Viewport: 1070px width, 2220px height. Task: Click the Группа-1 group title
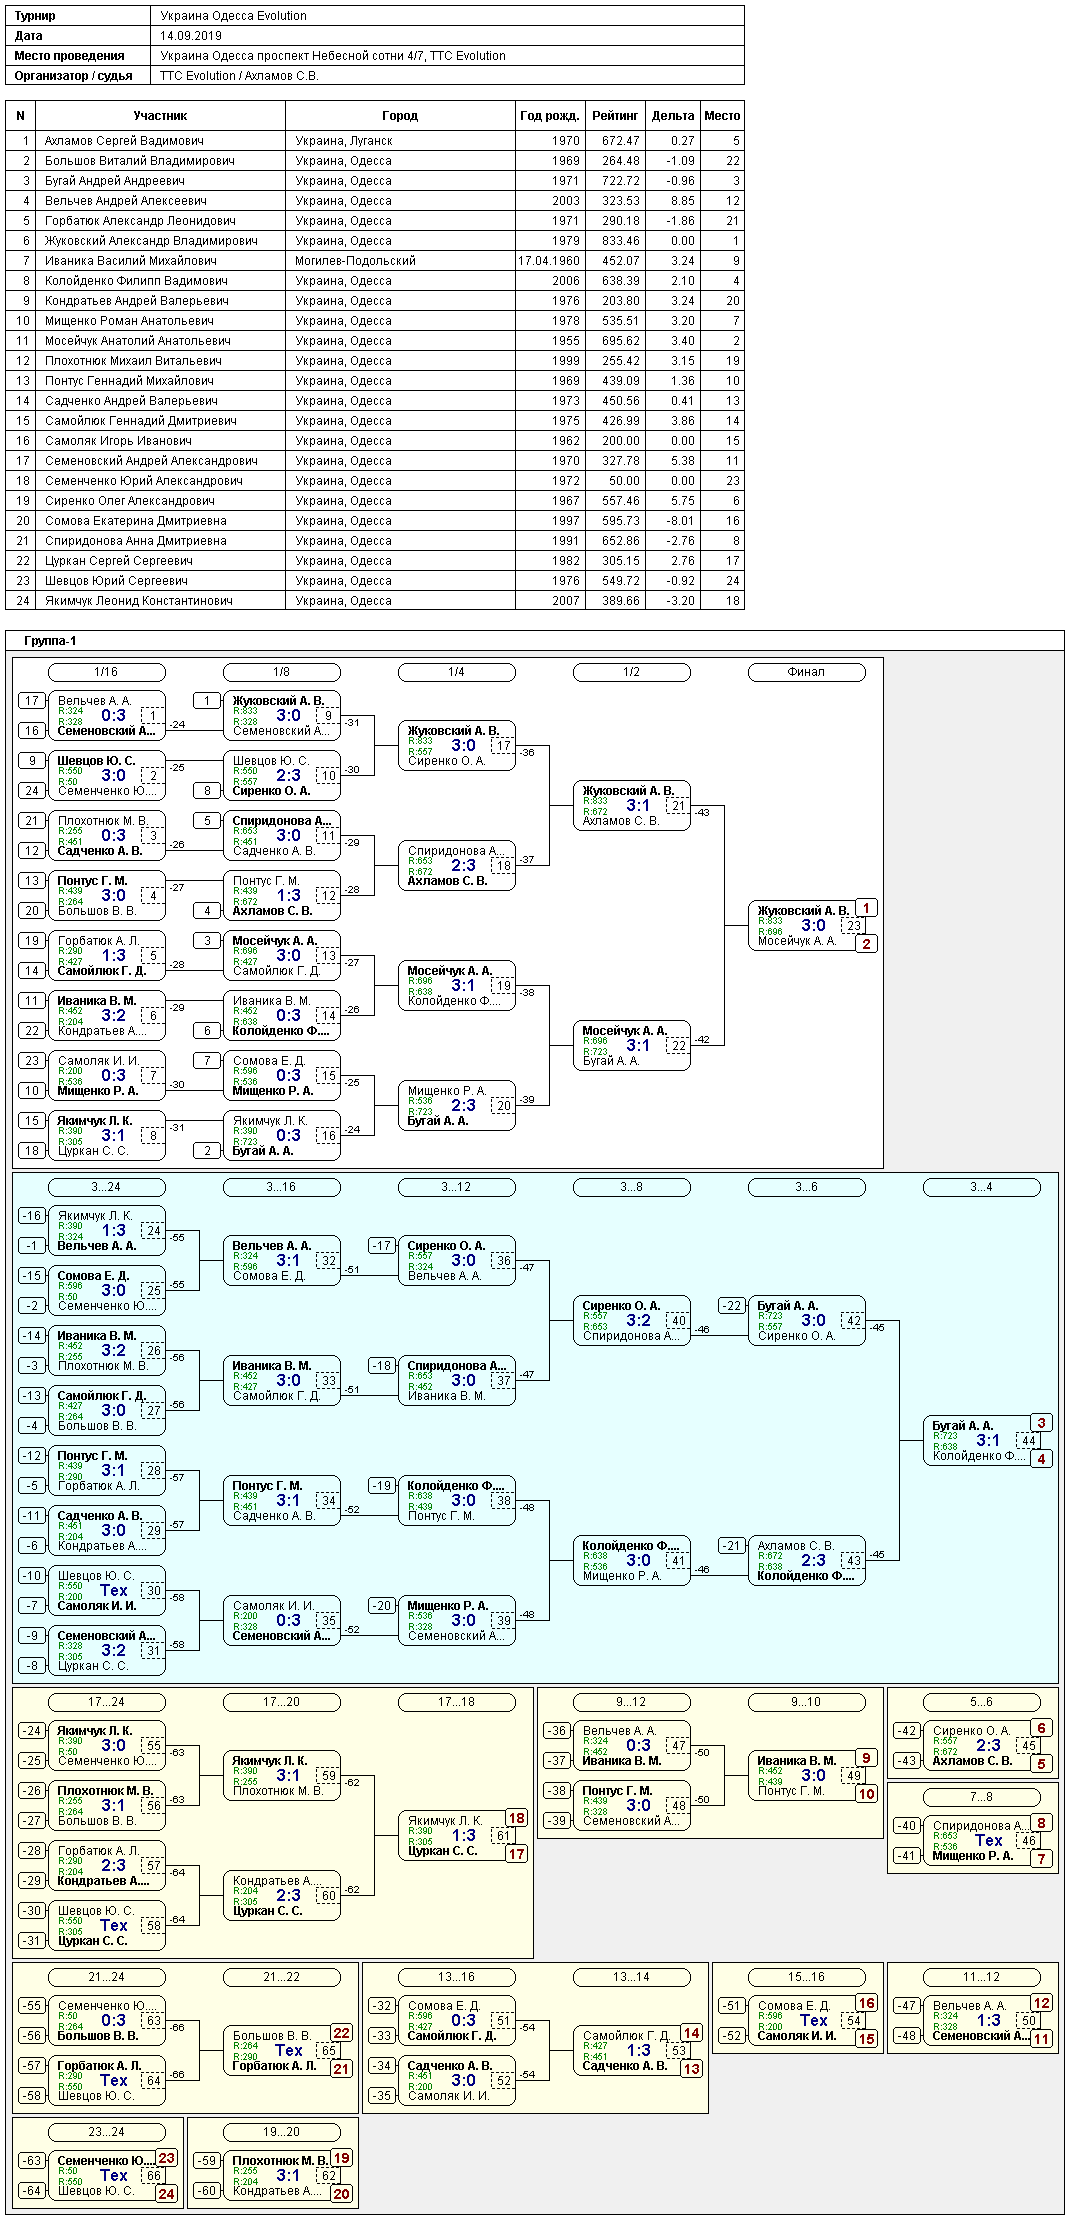click(50, 641)
